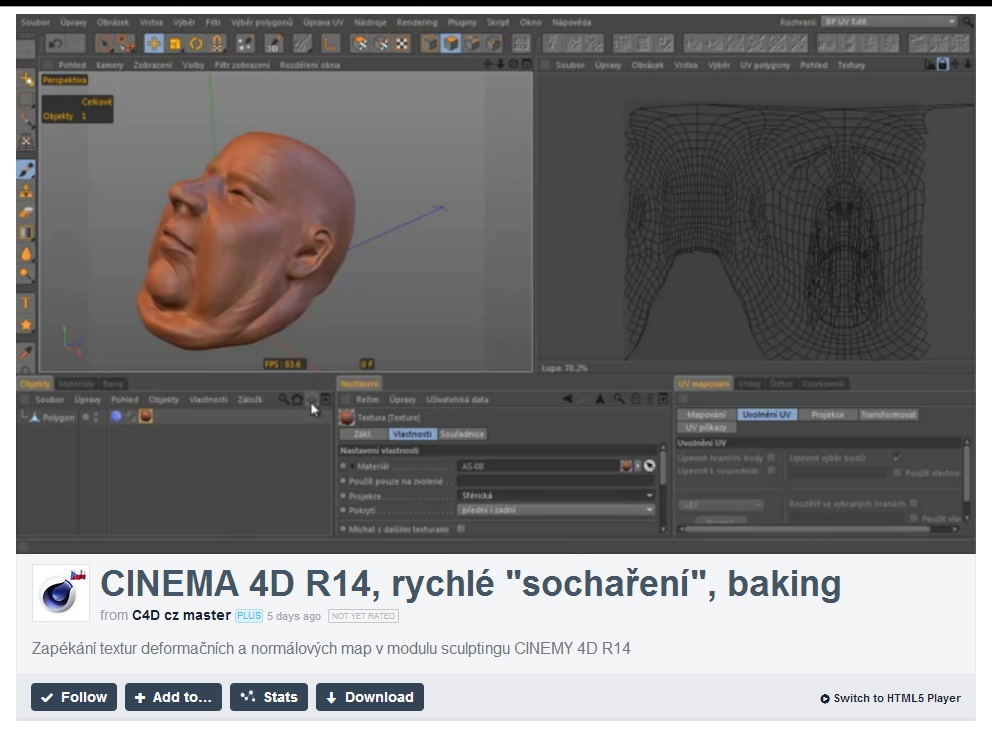Open the Kamery menu in viewport
This screenshot has width=992, height=735.
point(109,65)
